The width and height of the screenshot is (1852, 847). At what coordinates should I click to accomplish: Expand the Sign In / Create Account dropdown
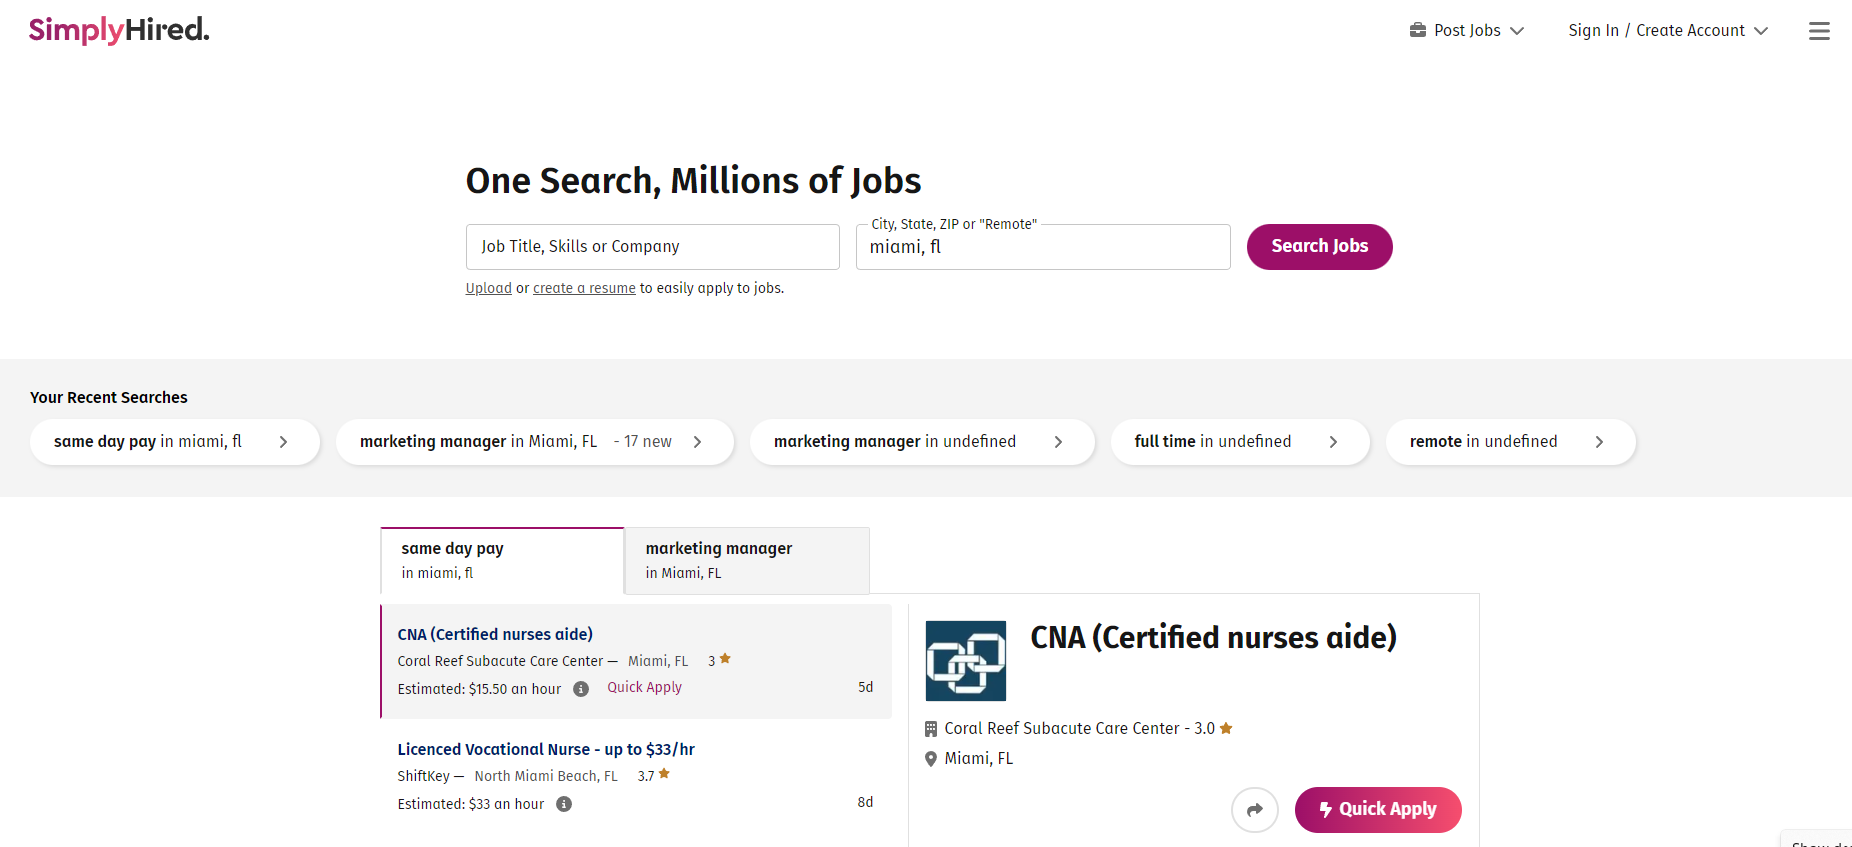[x=1763, y=30]
